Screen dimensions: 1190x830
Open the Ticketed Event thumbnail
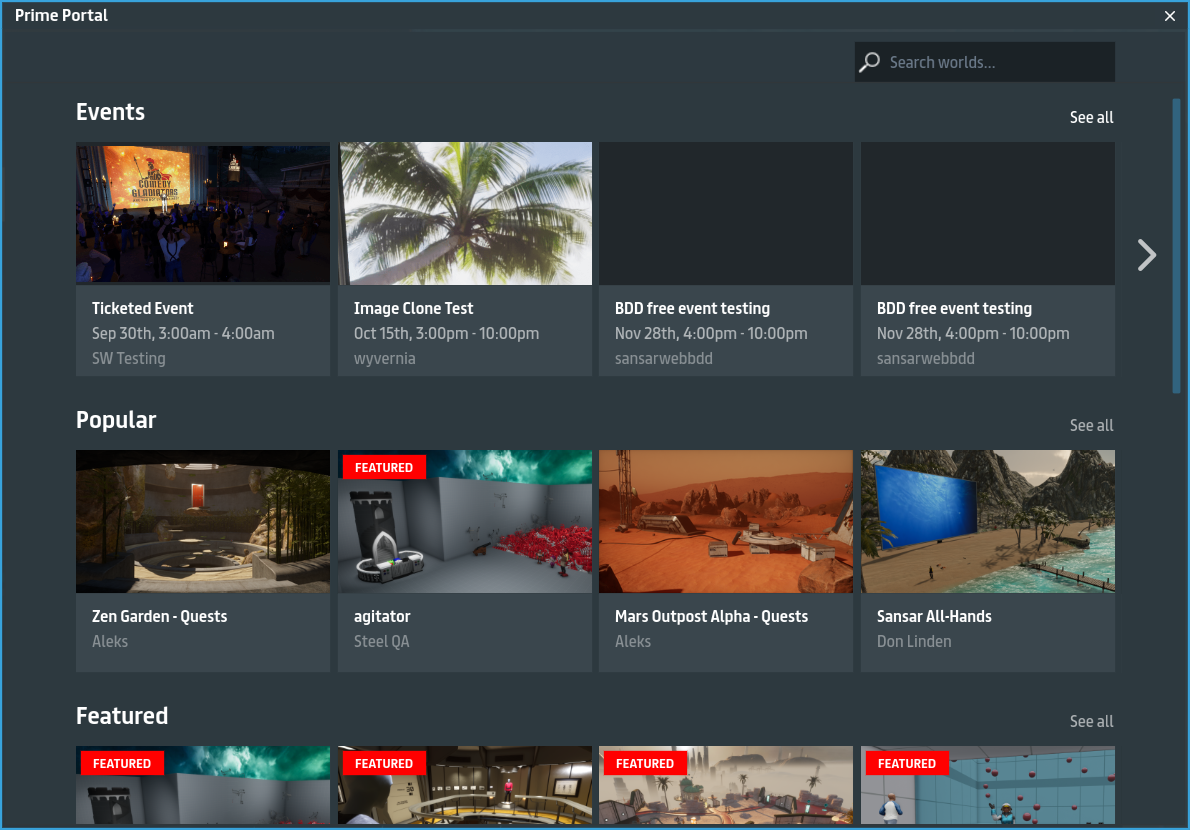(x=203, y=213)
